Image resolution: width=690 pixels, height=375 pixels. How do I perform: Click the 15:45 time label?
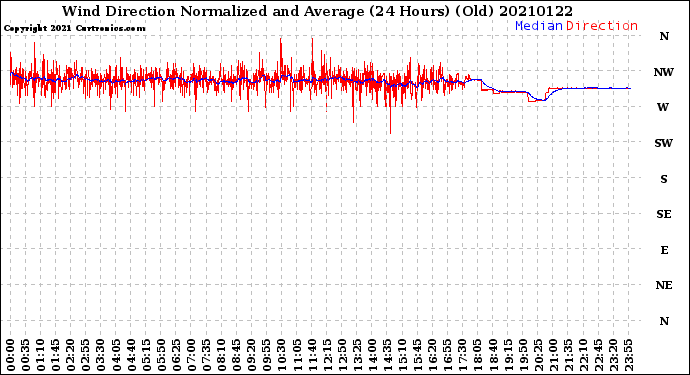(x=418, y=355)
